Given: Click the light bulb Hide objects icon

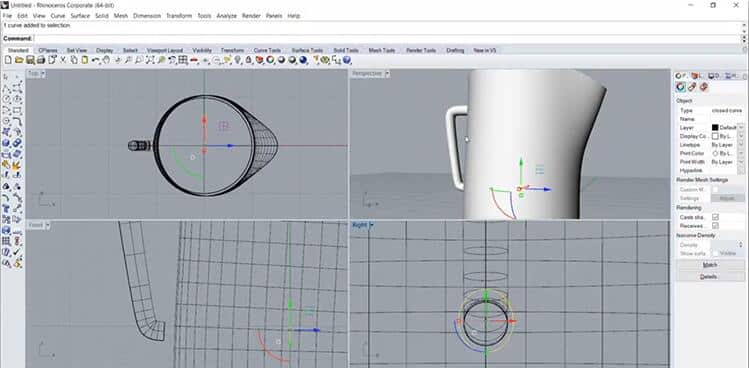Looking at the screenshot, I should point(237,60).
